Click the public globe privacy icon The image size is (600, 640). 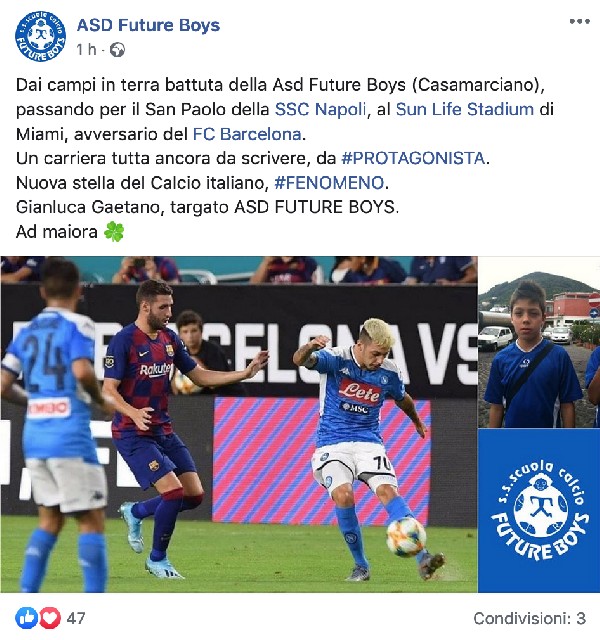point(118,50)
